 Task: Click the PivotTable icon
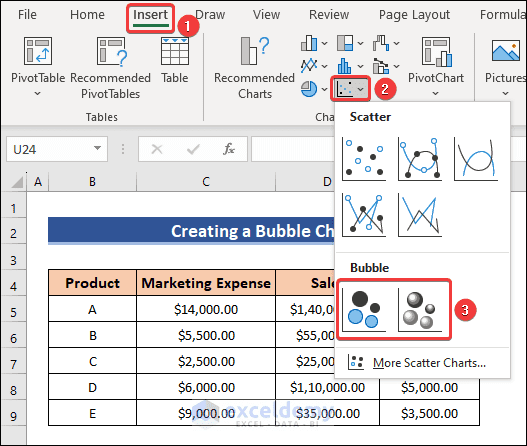[x=38, y=51]
